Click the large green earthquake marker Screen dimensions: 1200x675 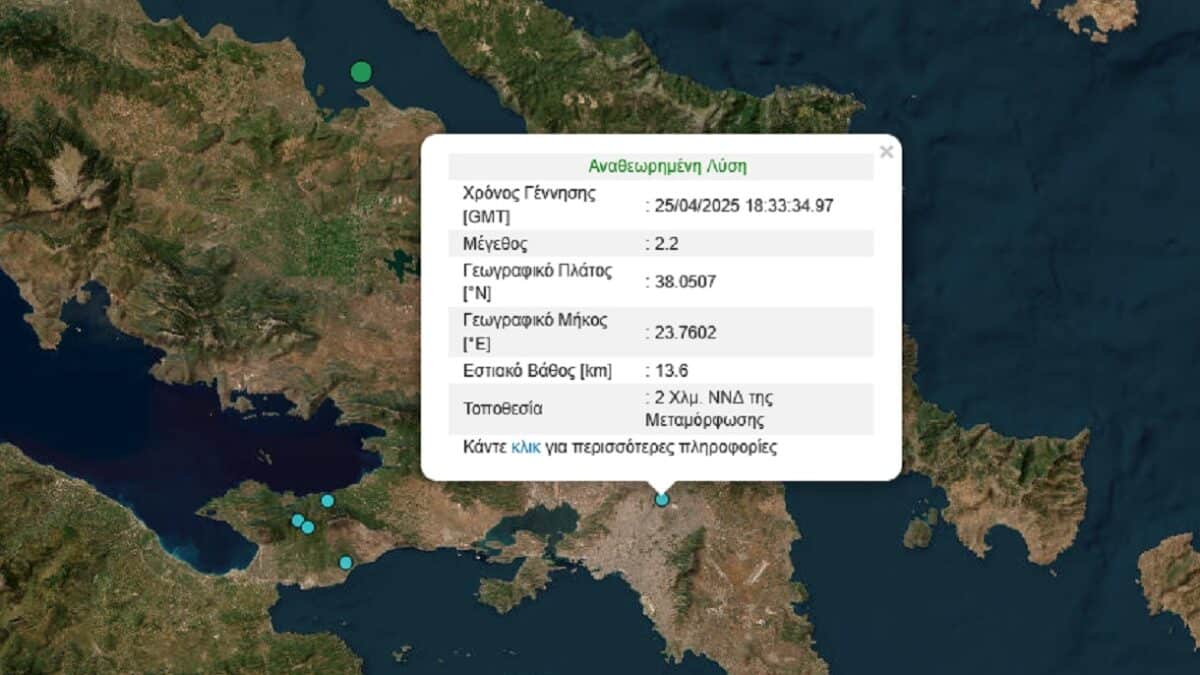pyautogui.click(x=361, y=71)
